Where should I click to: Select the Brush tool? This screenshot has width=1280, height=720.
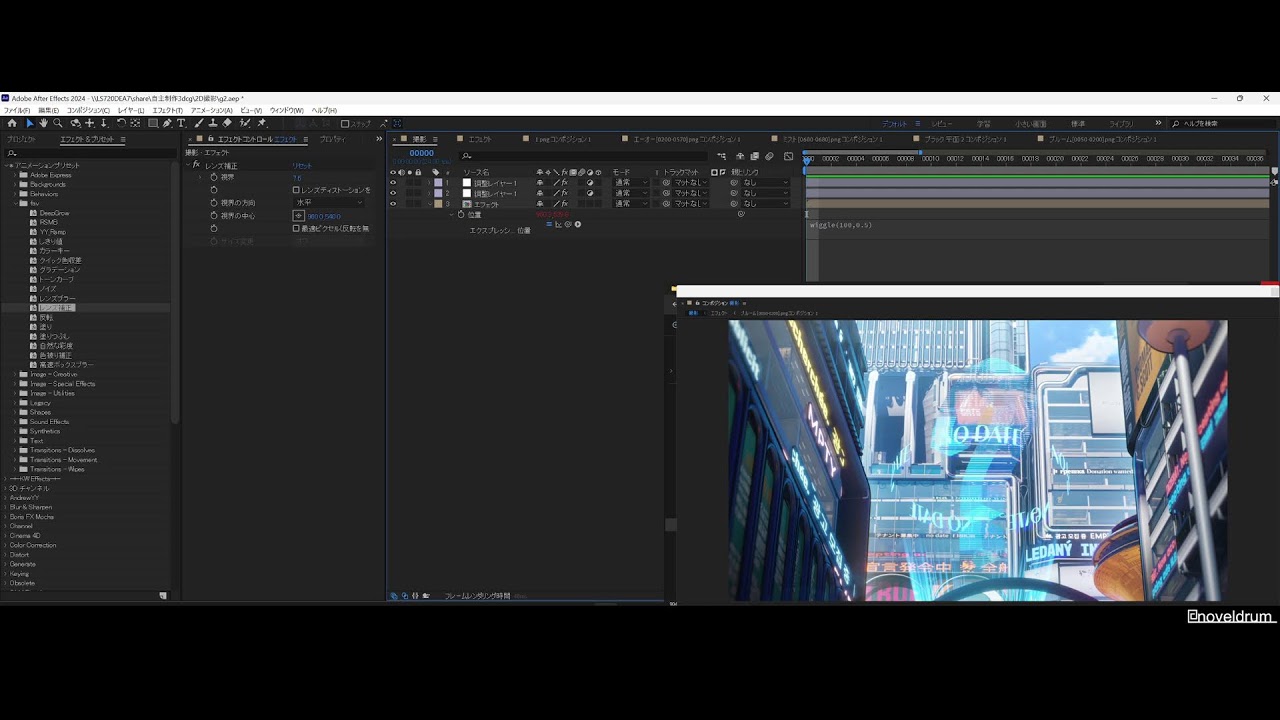point(199,123)
